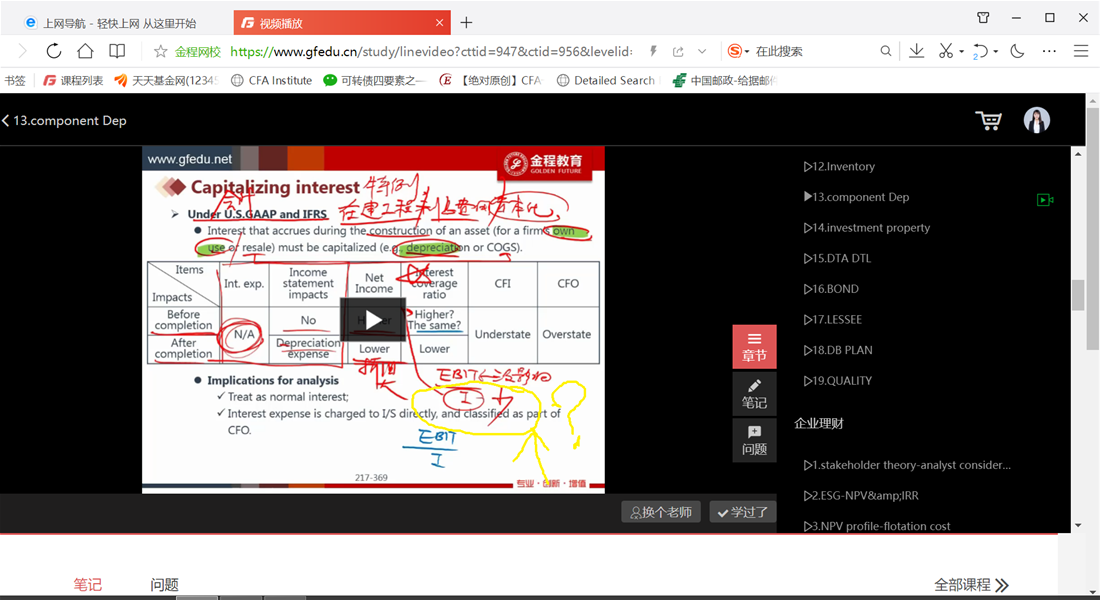Screen dimensions: 1100x600
Task: Click chapter list scrollbar down arrow
Action: [x=1078, y=525]
